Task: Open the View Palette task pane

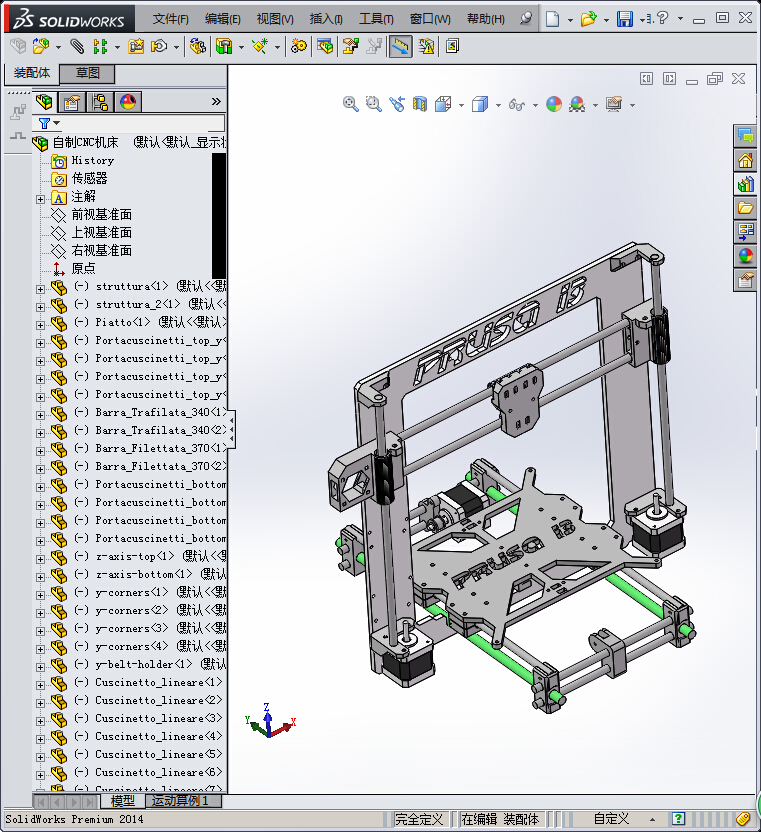Action: (745, 232)
